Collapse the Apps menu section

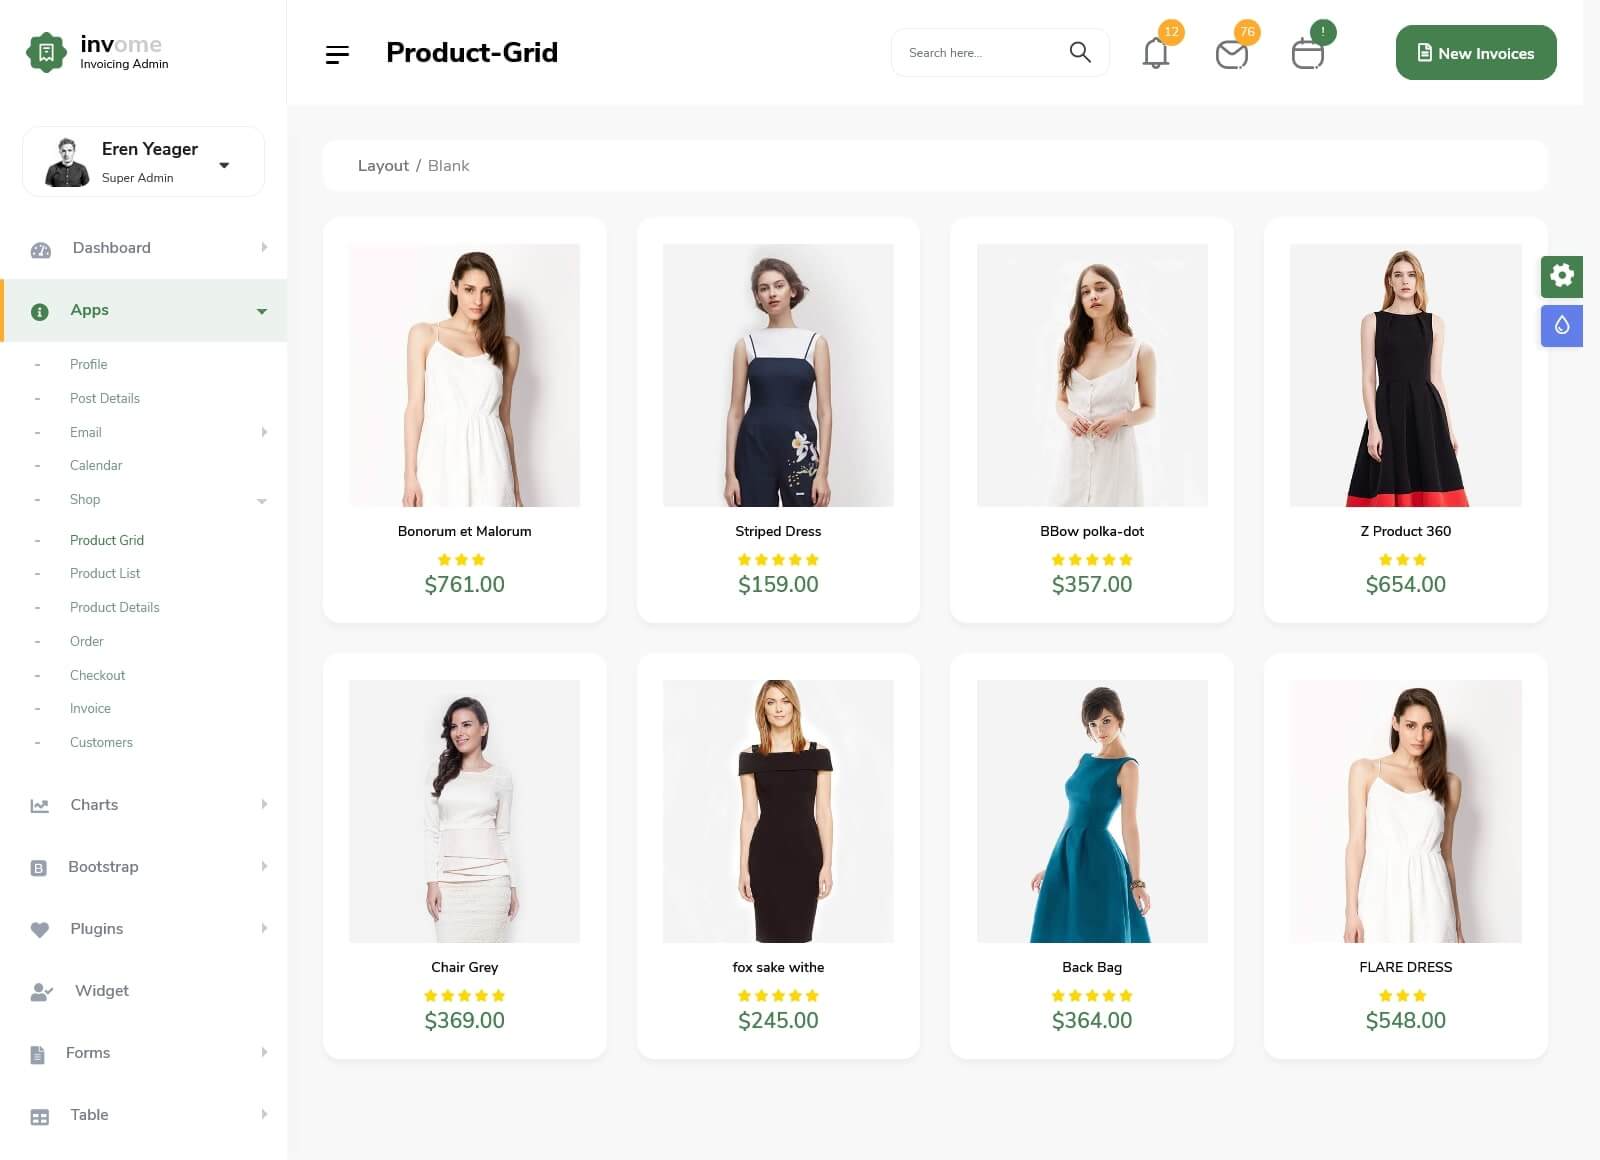click(262, 311)
